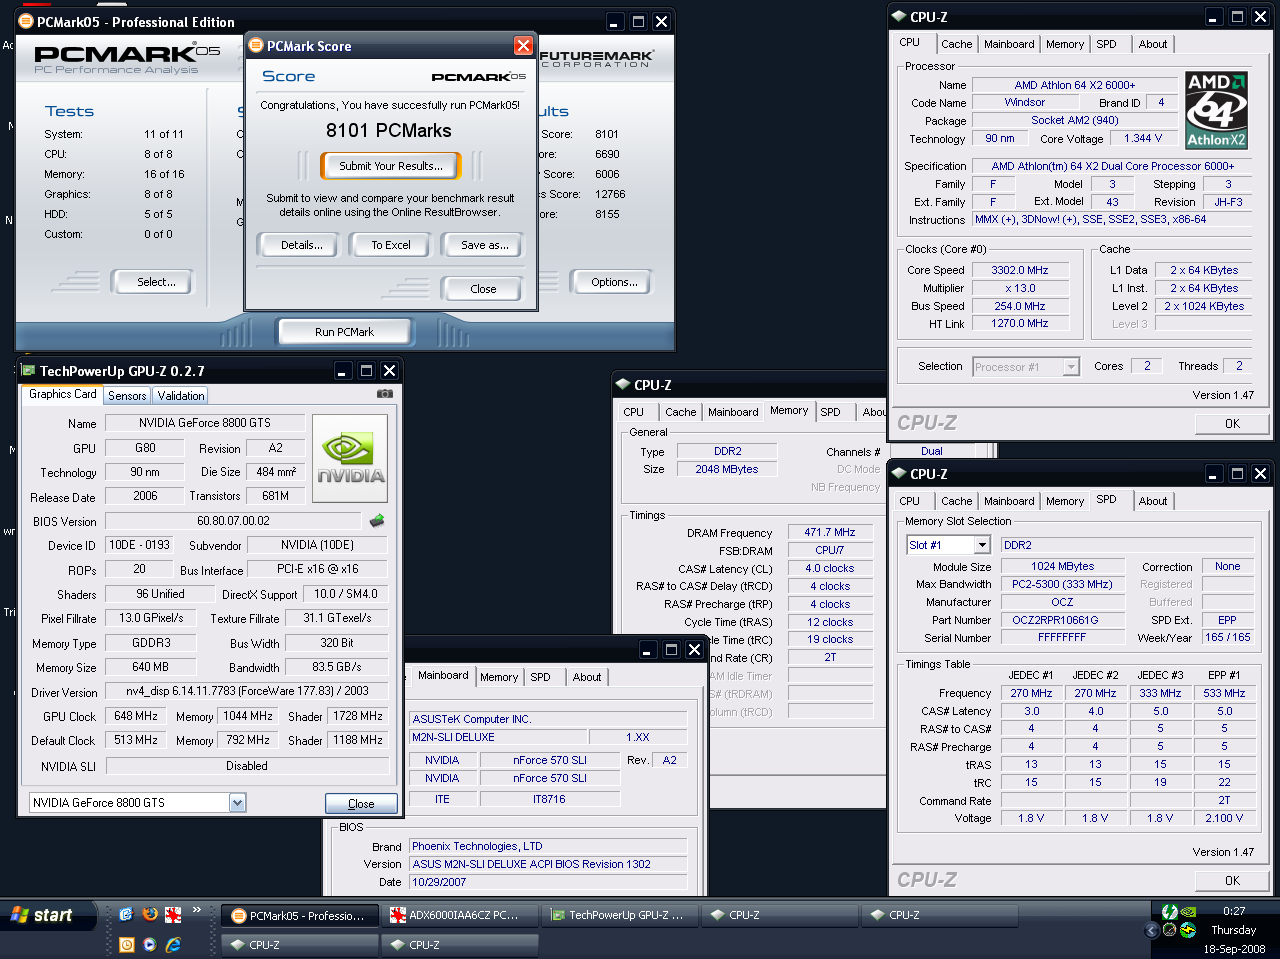Click the taskbar clock showing 0:27

(1234, 911)
